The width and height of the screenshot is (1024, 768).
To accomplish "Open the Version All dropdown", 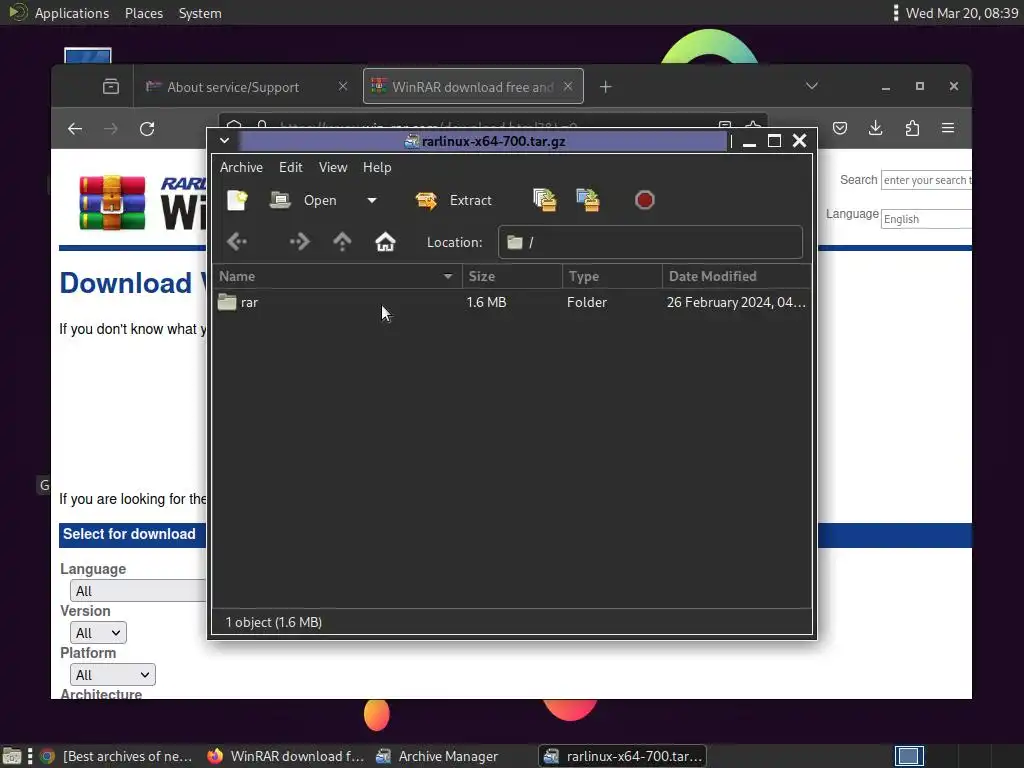I will (98, 633).
